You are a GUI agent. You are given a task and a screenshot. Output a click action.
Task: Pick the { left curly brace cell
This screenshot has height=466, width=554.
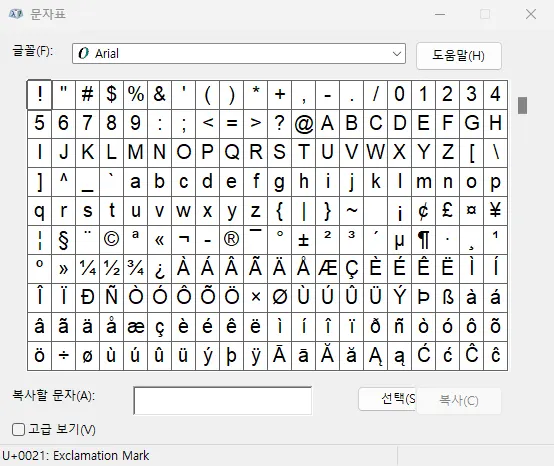(x=279, y=211)
